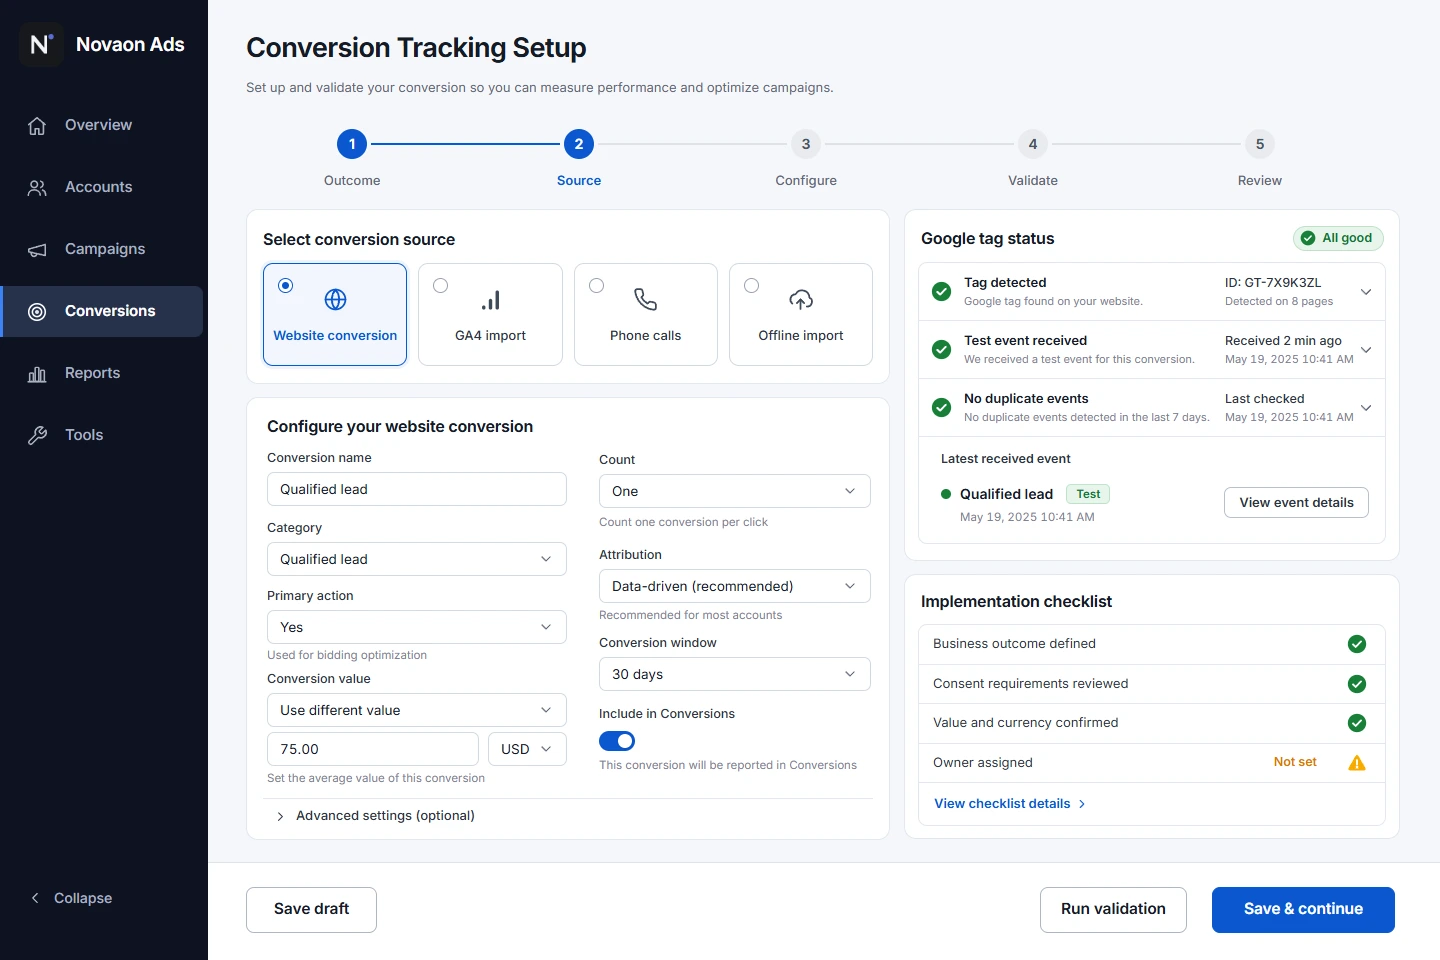Screen dimensions: 1440x960
Task: Click the Reports bar chart icon
Action: (x=37, y=374)
